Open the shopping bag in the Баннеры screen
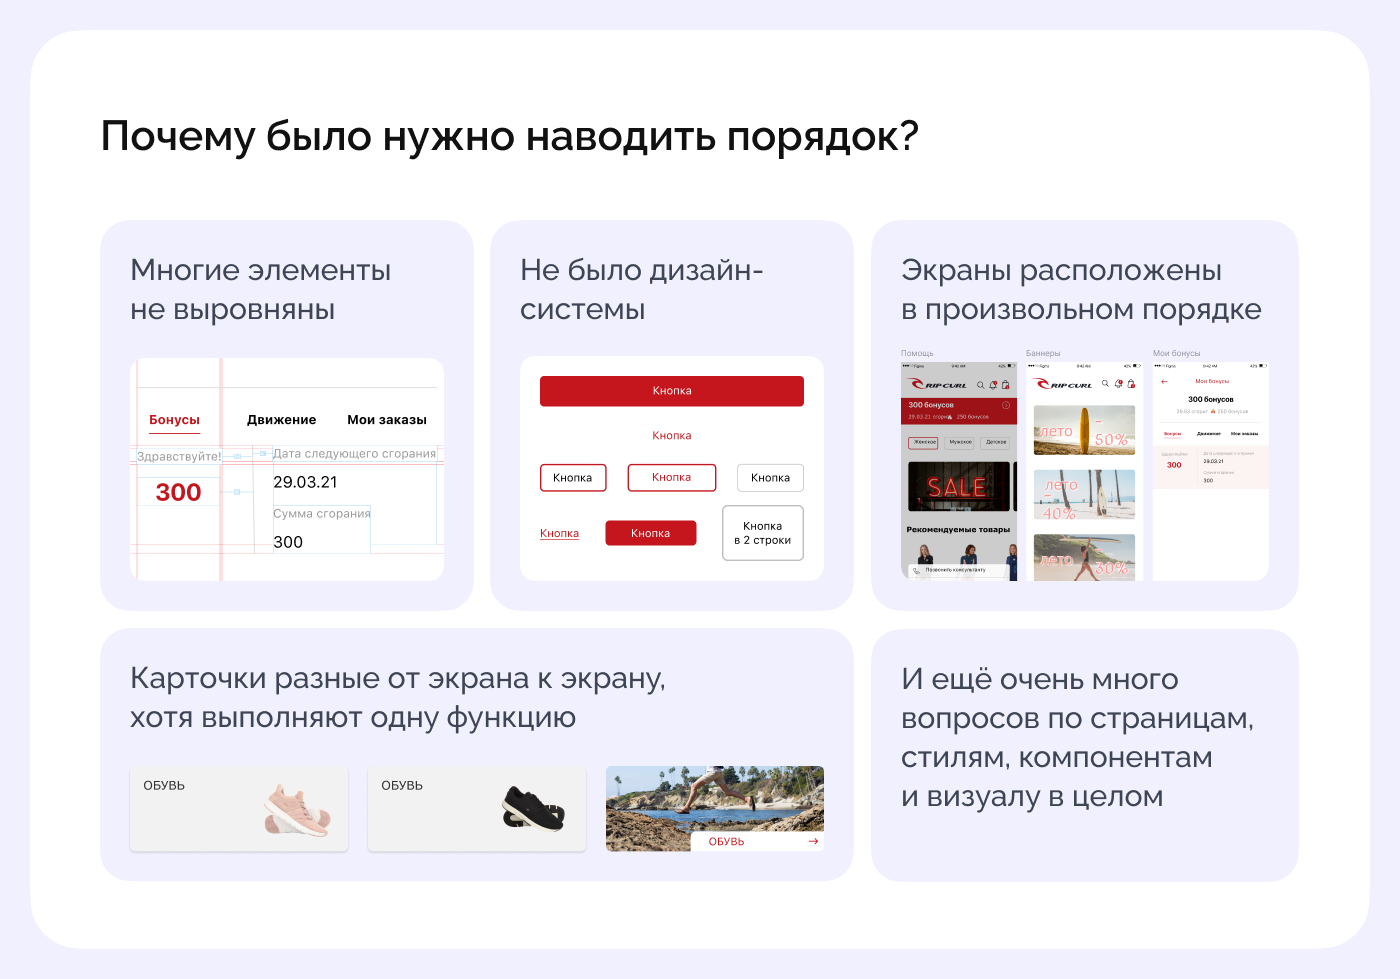 click(x=1131, y=384)
